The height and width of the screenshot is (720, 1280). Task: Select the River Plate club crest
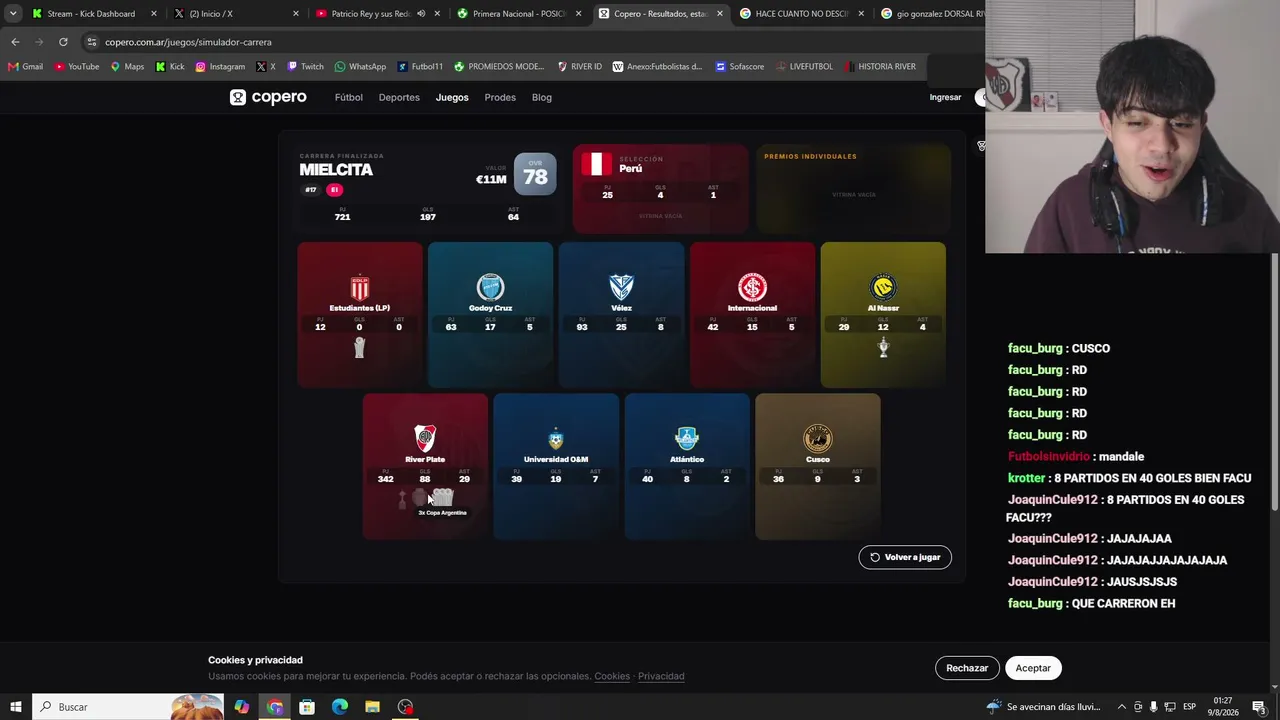[x=425, y=439]
